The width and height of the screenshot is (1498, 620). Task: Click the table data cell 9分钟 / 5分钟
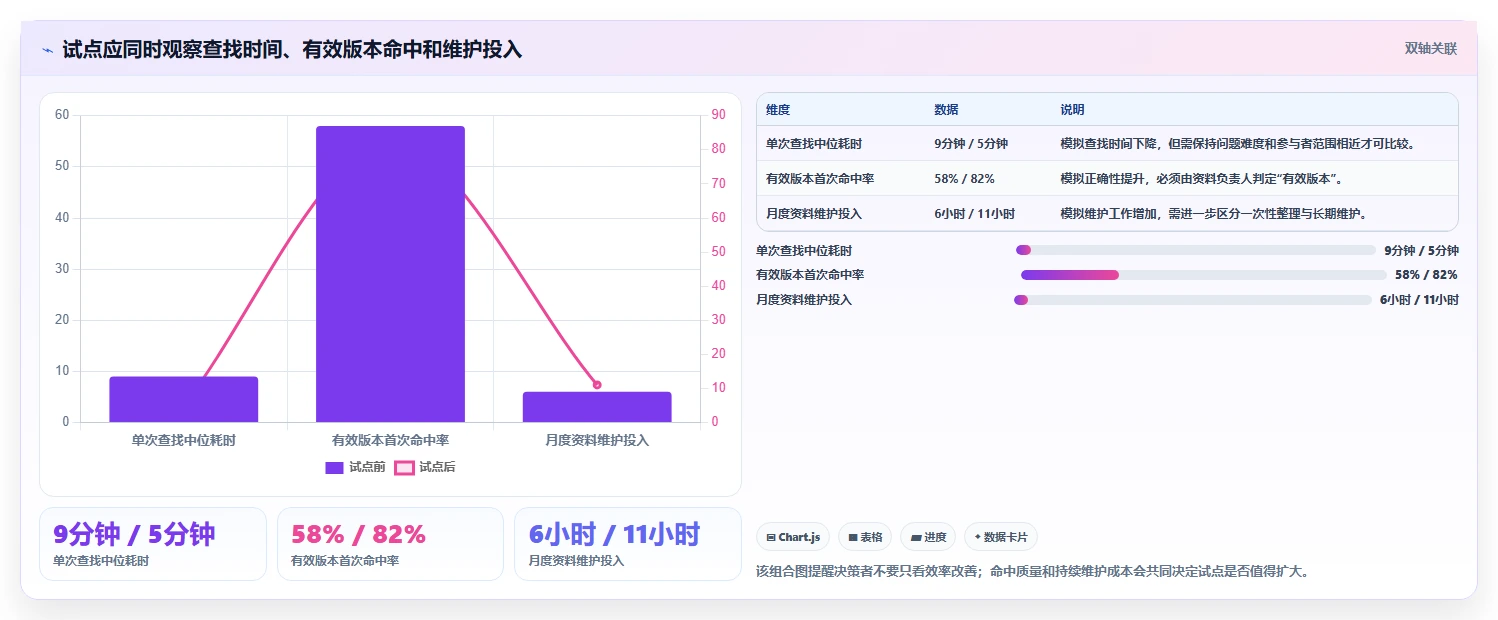pyautogui.click(x=971, y=144)
